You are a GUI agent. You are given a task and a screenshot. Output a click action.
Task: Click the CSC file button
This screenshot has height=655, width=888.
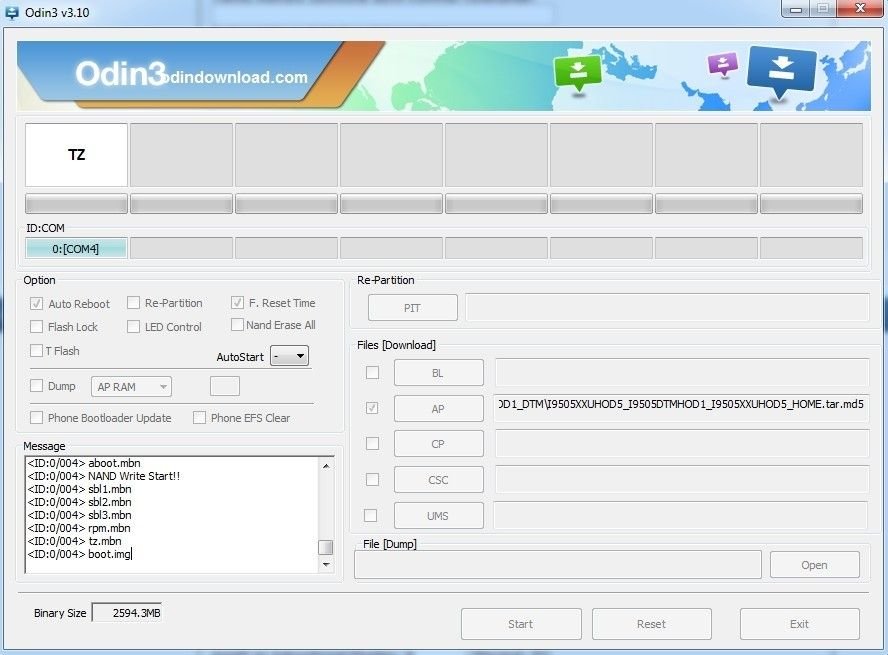(439, 480)
